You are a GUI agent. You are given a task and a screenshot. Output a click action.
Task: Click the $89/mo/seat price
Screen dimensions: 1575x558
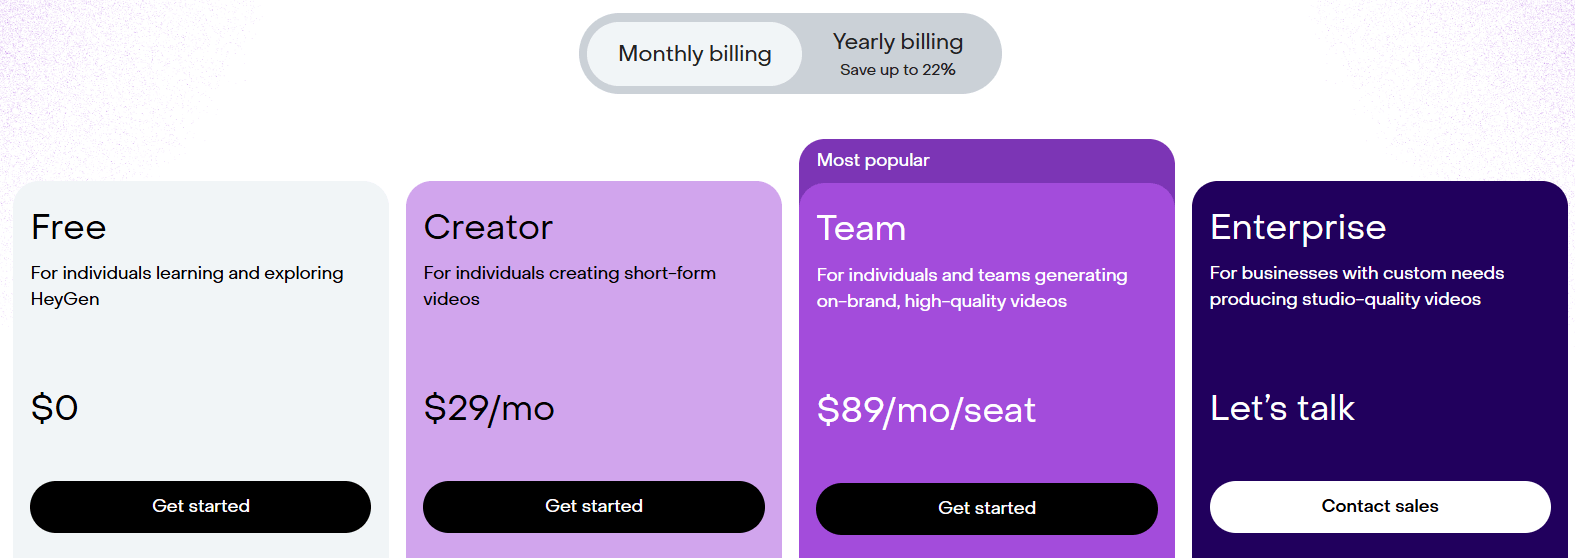[925, 411]
